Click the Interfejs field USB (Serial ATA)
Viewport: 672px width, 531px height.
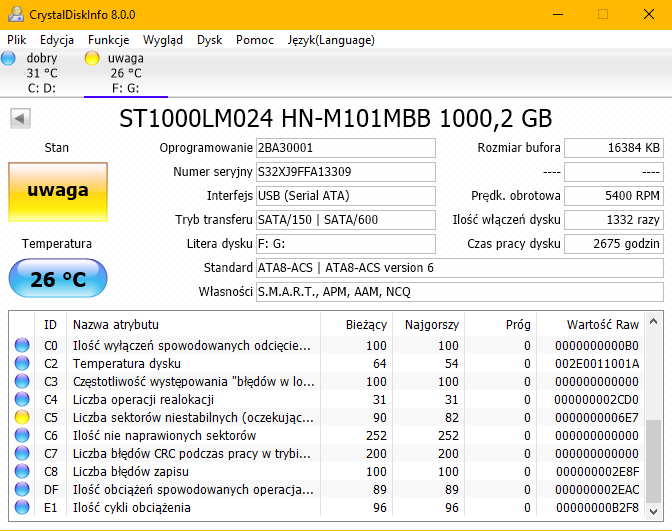coord(346,196)
